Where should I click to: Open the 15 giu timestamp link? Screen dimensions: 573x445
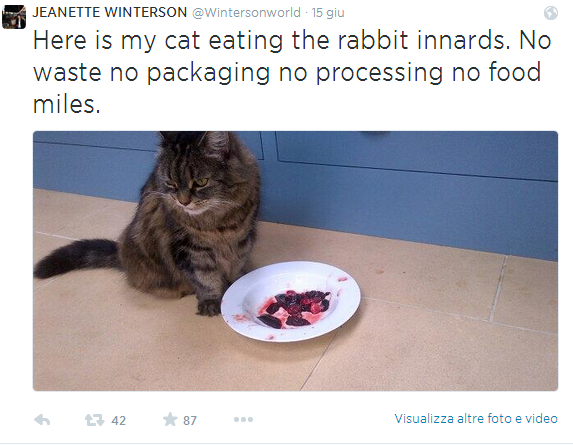click(328, 13)
